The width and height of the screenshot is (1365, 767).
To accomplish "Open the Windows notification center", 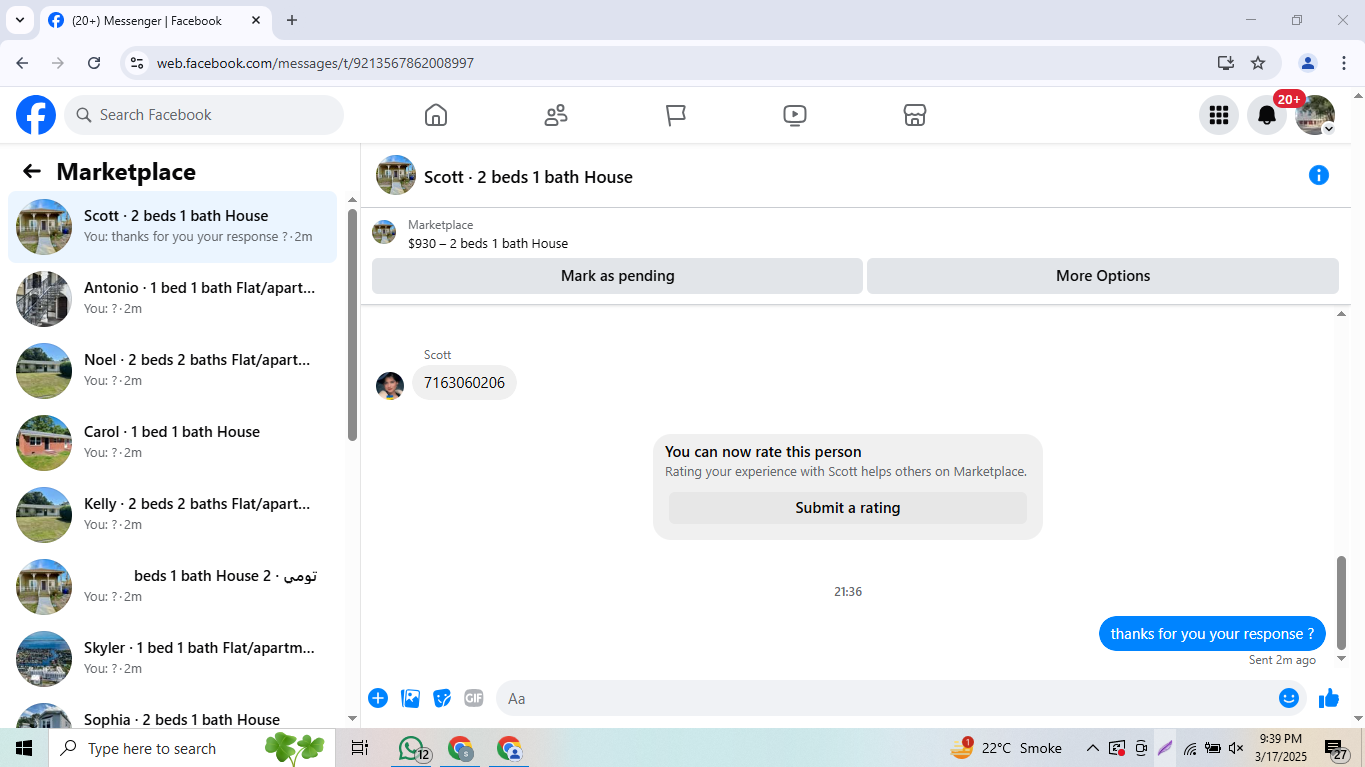I will click(1335, 748).
